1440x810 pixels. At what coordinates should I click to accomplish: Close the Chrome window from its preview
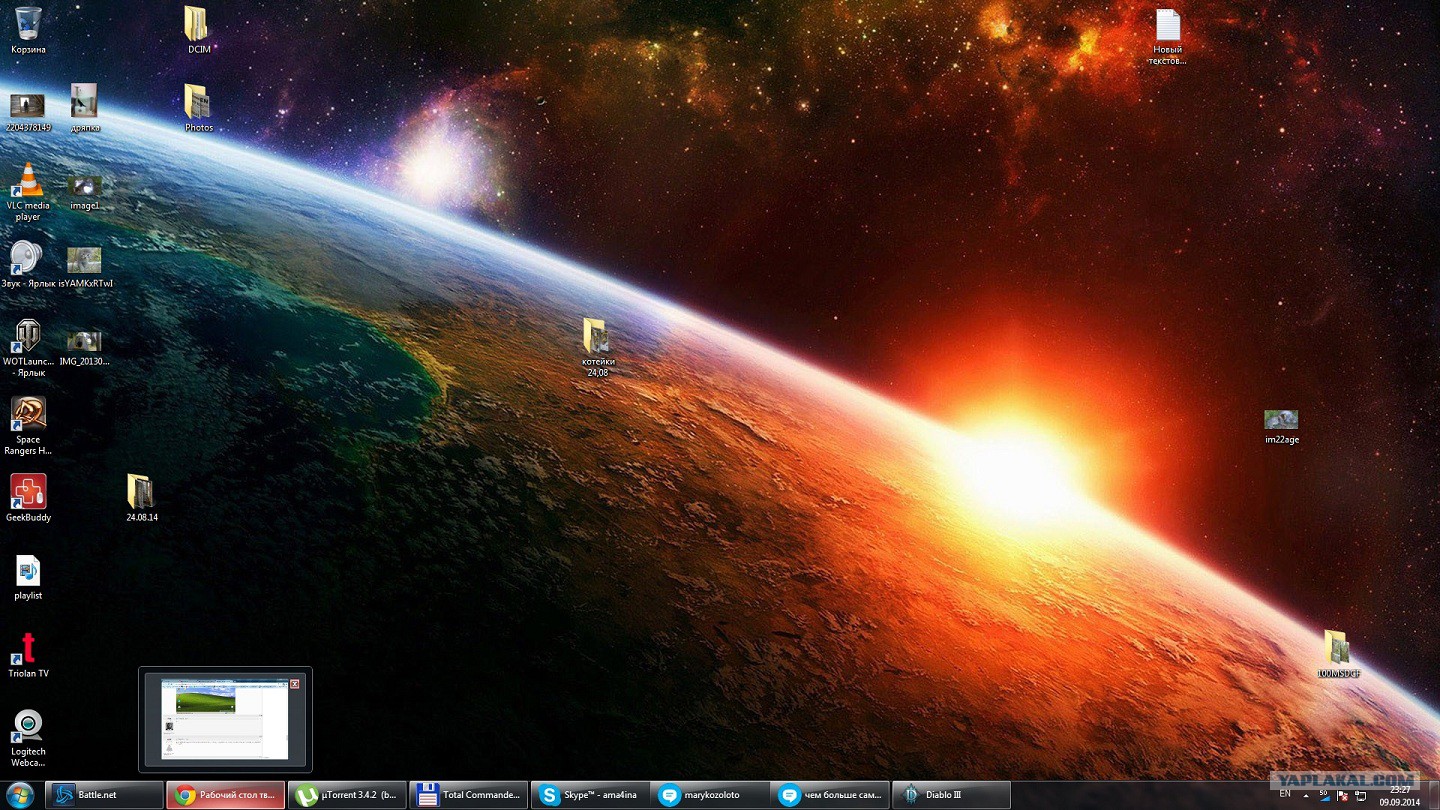point(295,684)
